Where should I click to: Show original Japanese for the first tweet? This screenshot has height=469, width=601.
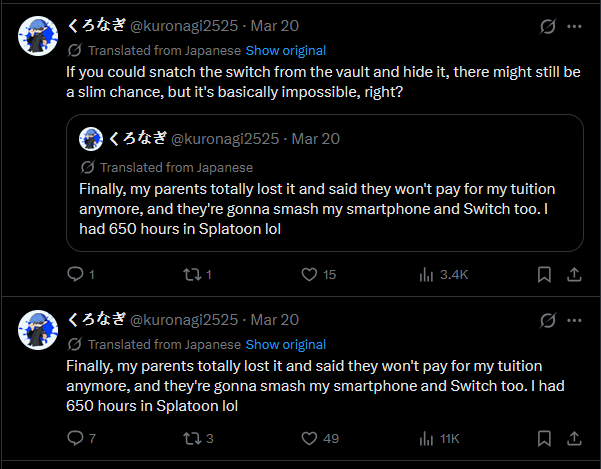(286, 50)
